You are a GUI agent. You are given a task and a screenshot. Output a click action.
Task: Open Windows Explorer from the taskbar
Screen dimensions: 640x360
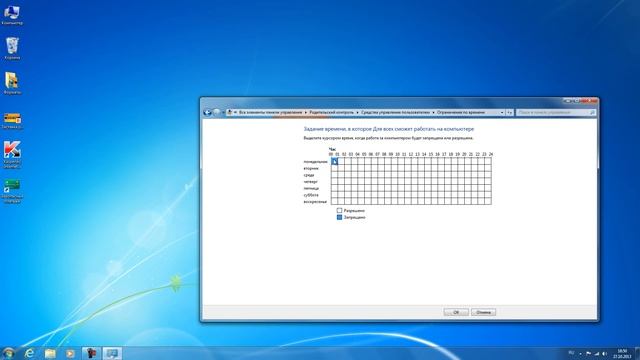click(x=50, y=353)
